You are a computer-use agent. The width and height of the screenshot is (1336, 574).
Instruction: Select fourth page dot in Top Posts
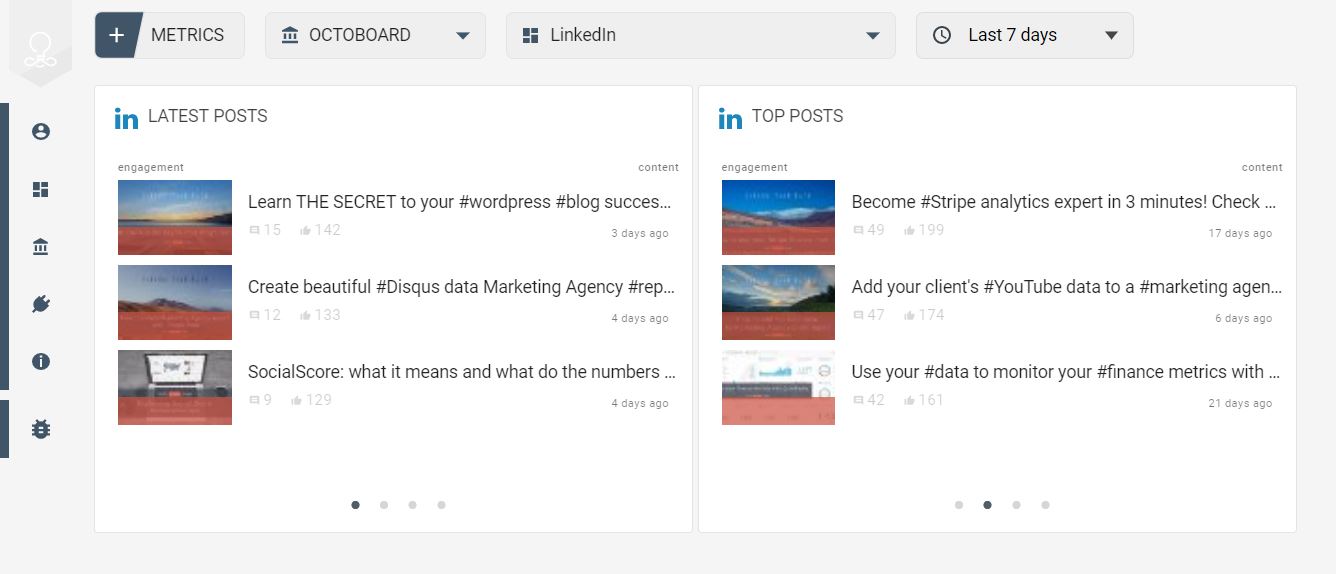pos(1045,505)
